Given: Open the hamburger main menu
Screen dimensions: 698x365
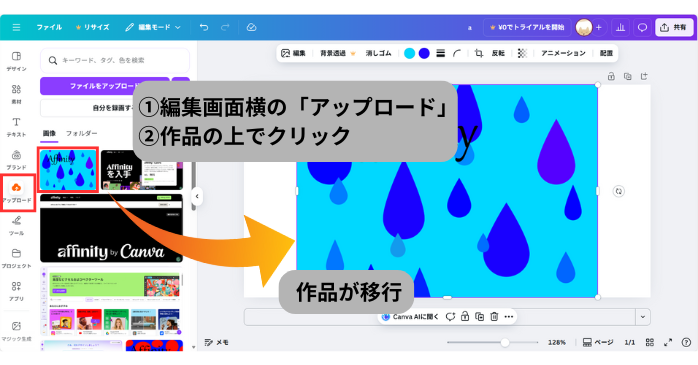Looking at the screenshot, I should pos(16,28).
